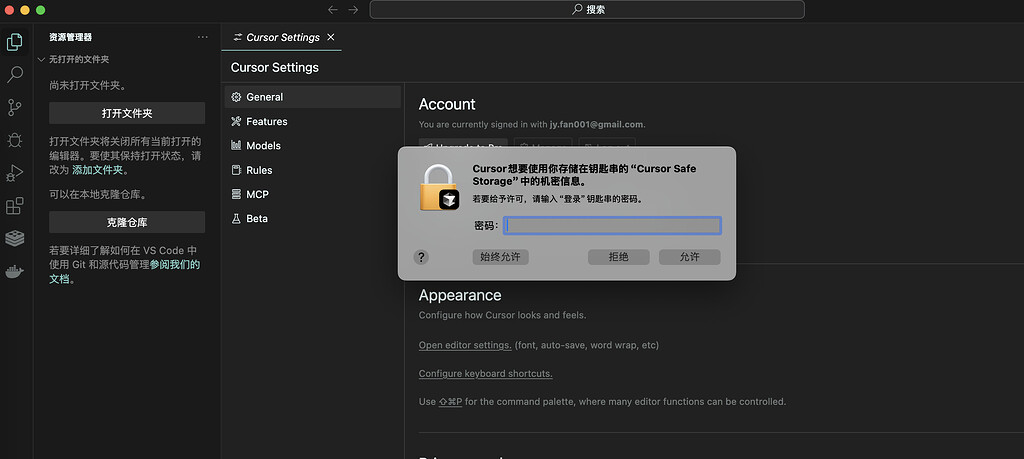Focus the 密码 password field
The width and height of the screenshot is (1024, 459).
[613, 225]
